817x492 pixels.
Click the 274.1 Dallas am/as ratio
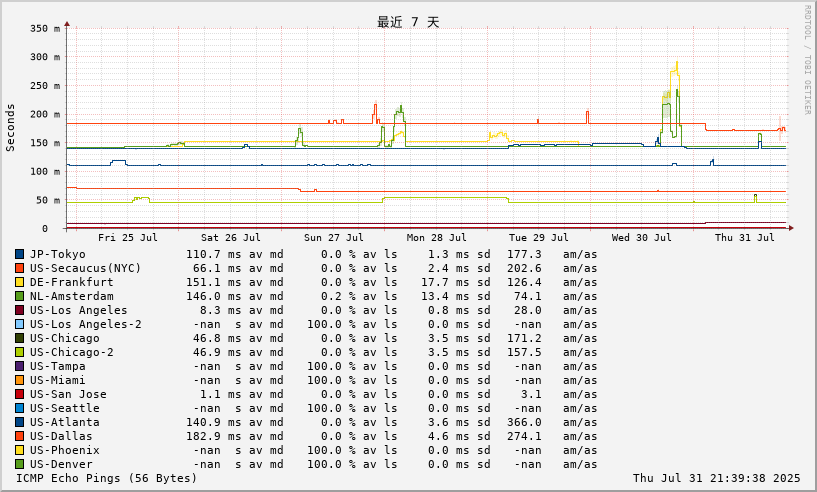524,437
